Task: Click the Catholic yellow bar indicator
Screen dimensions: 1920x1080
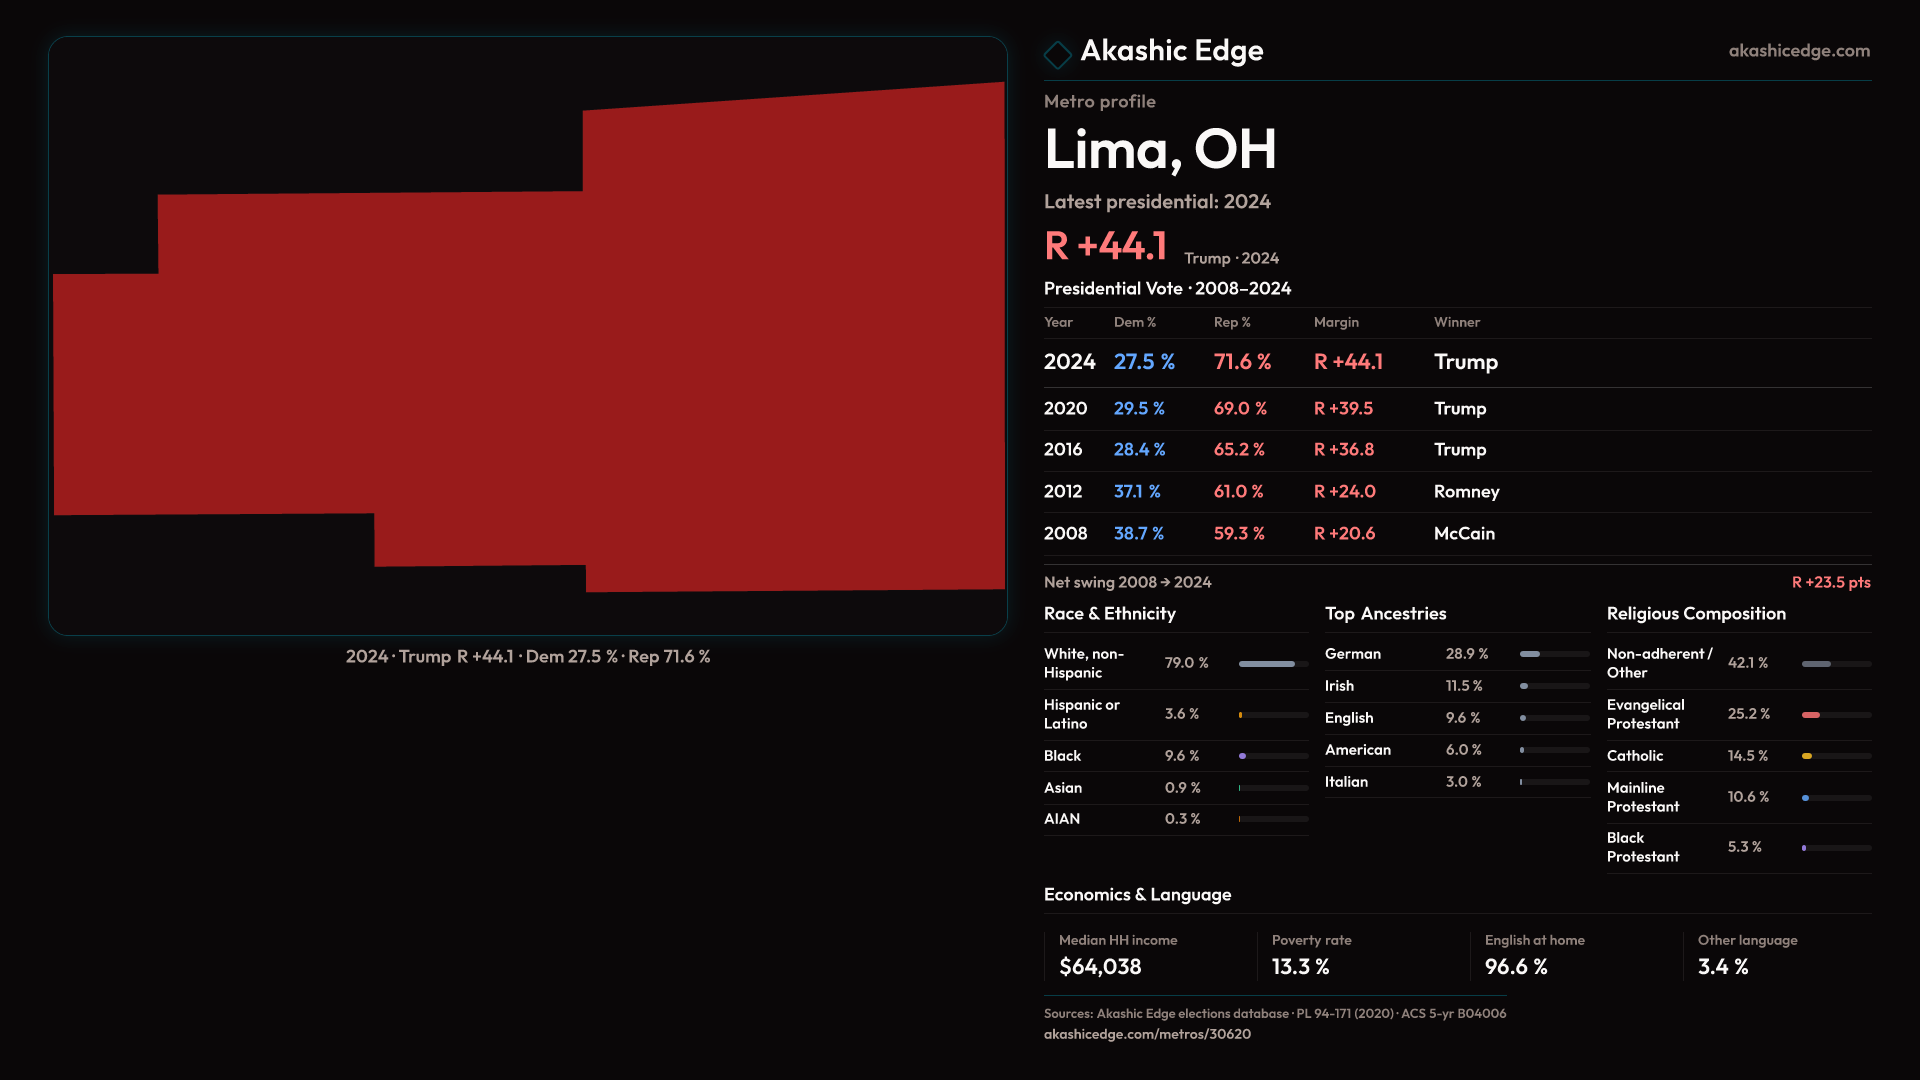Action: [1808, 757]
